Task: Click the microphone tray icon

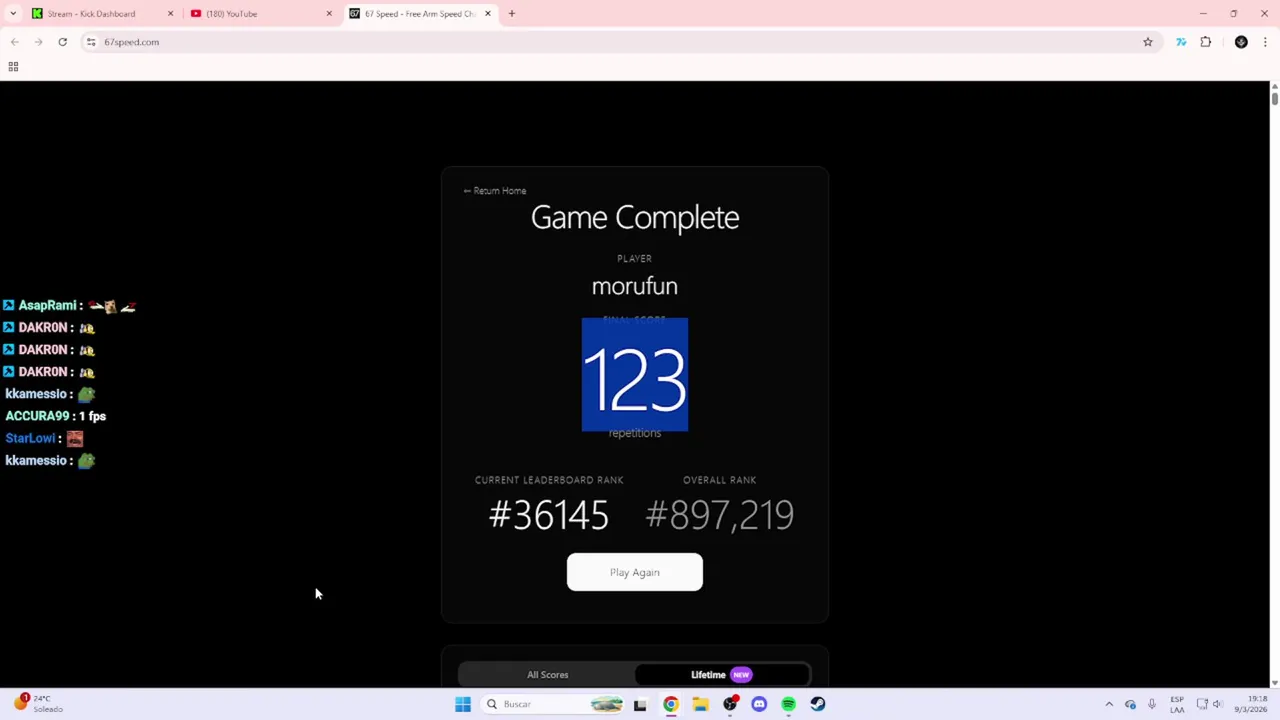Action: click(x=1152, y=704)
